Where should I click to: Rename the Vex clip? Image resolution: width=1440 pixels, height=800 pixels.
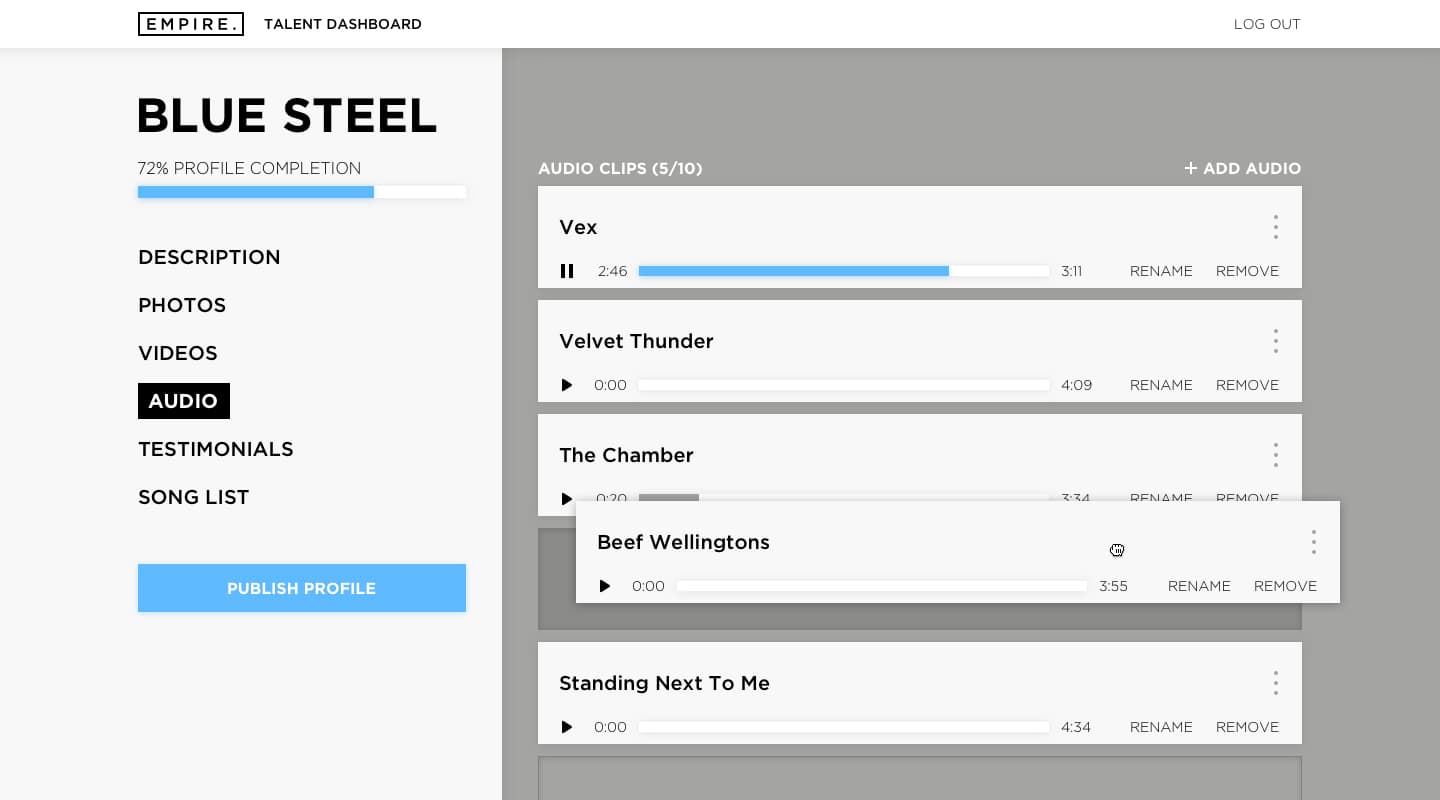[1161, 271]
